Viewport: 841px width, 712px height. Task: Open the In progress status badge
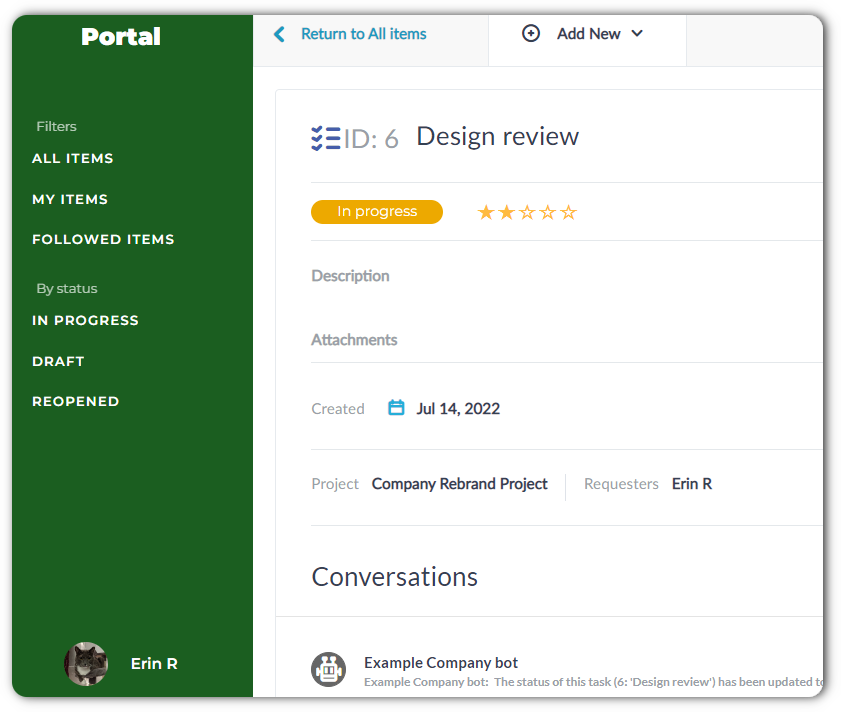click(376, 212)
